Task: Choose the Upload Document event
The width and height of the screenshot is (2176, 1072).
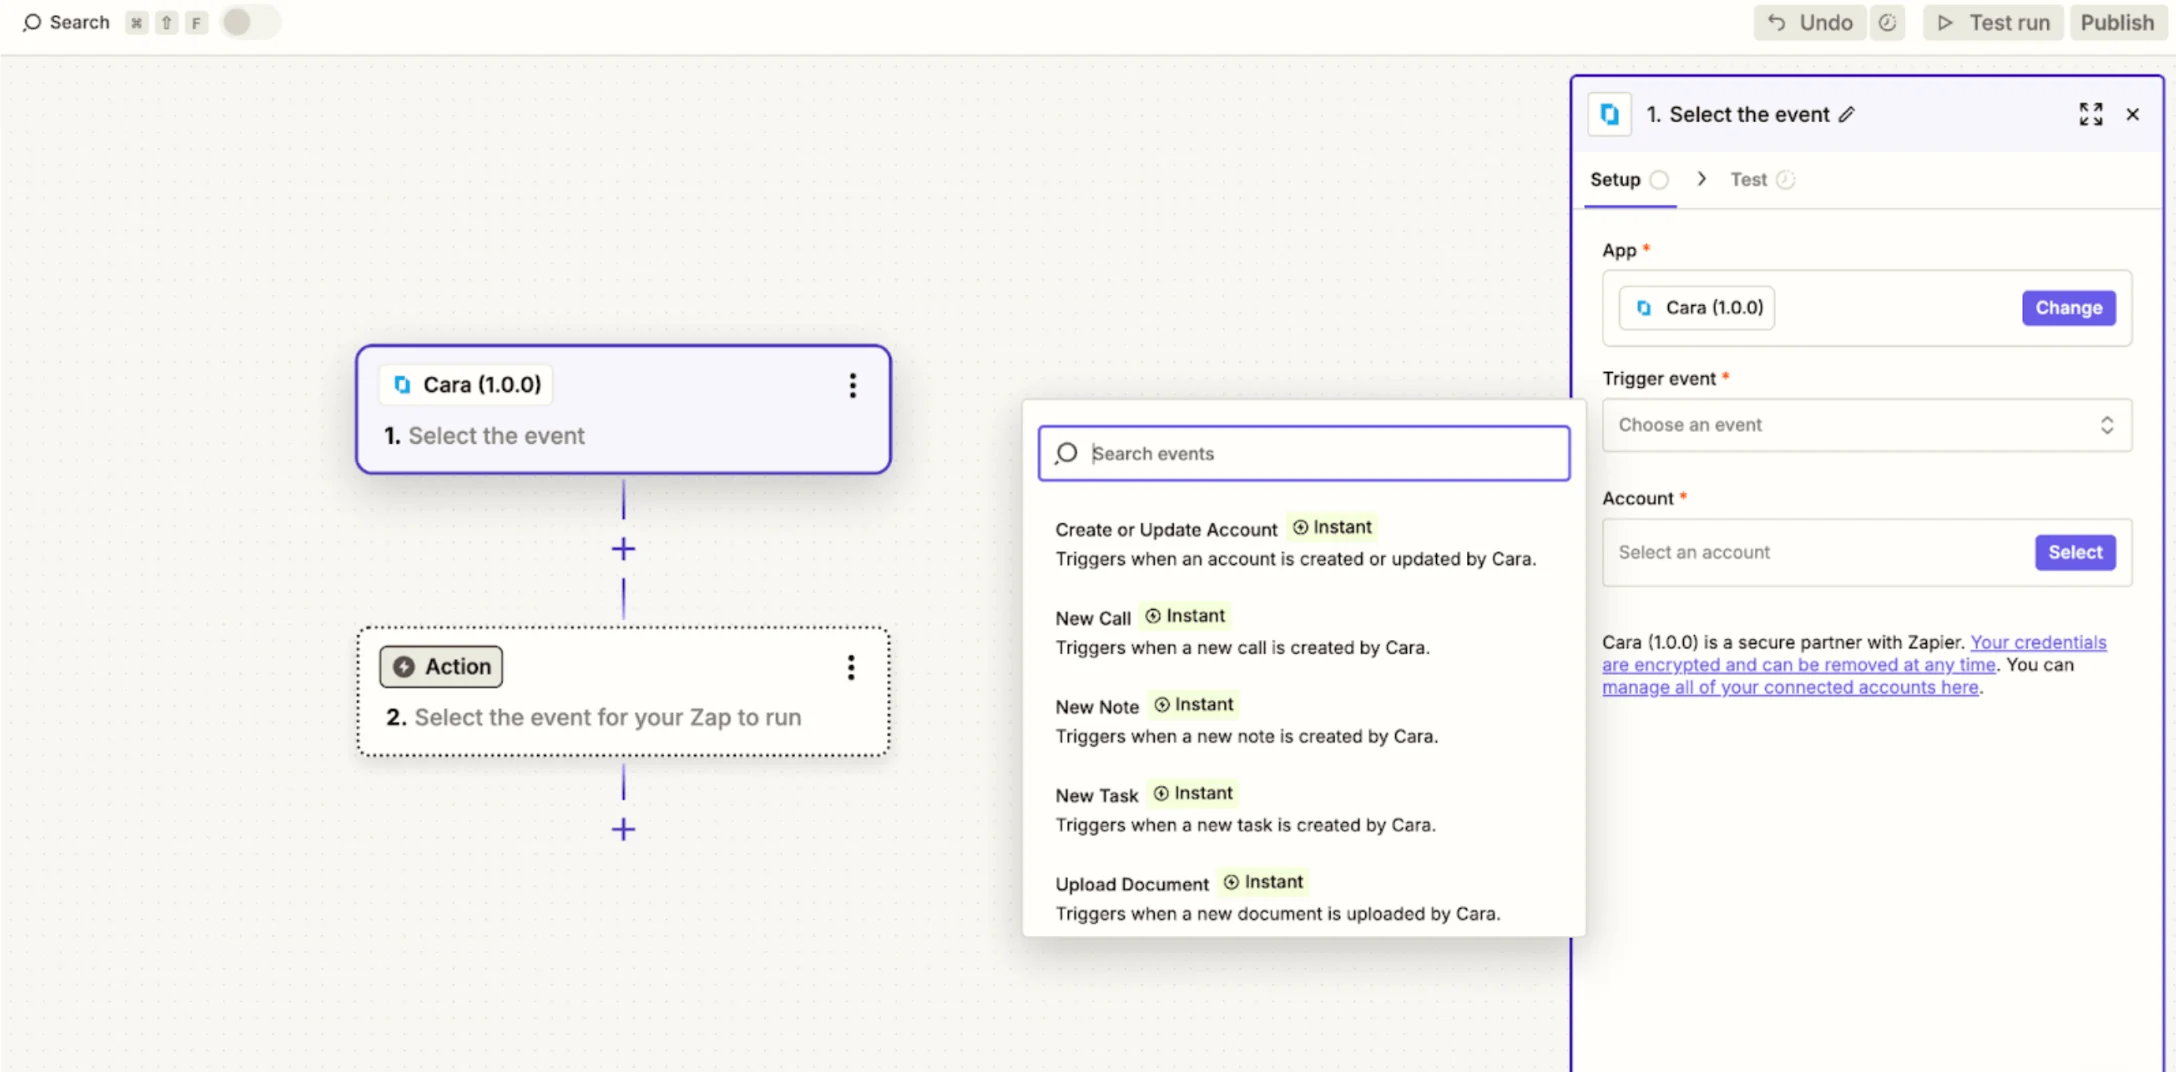Action: (1304, 898)
